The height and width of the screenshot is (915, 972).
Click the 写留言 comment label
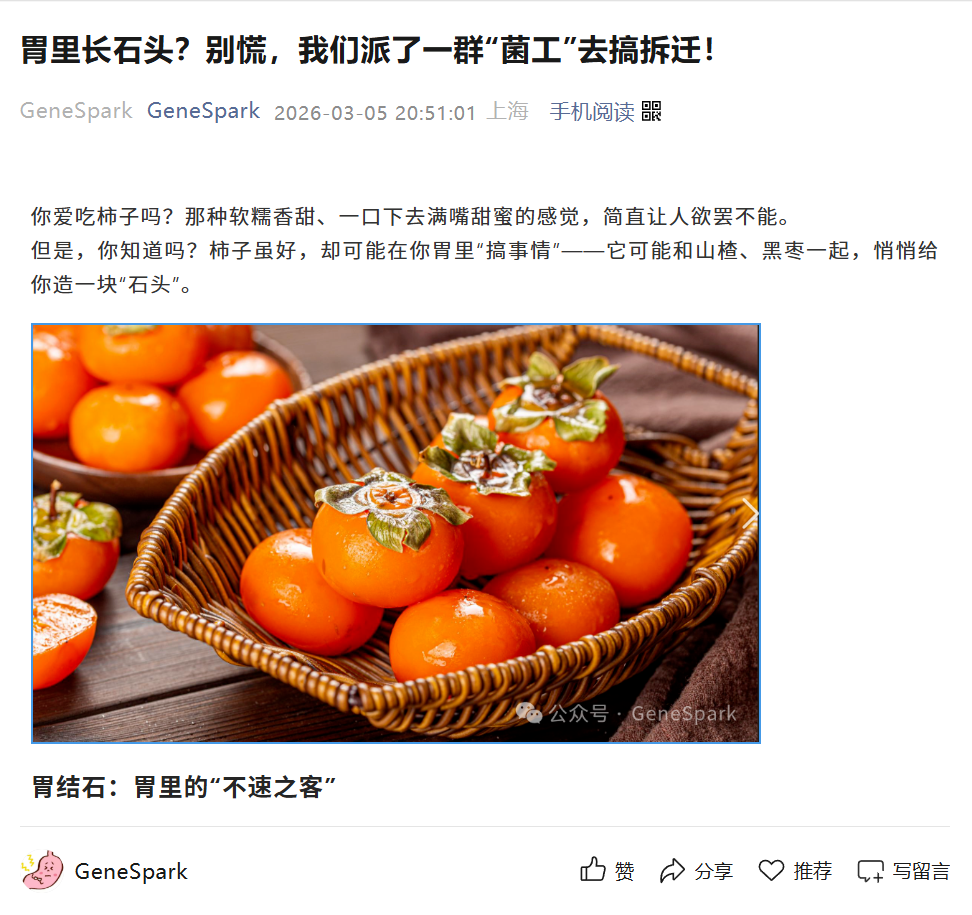[x=921, y=872]
